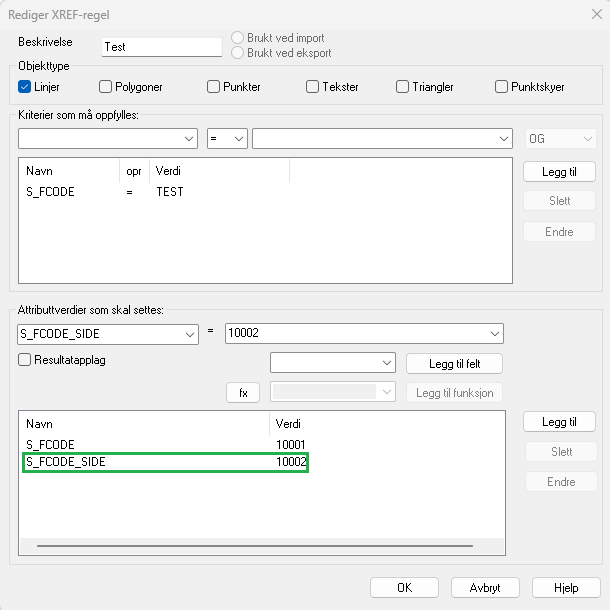
Task: Open help with Hjelp button
Action: coord(566,587)
